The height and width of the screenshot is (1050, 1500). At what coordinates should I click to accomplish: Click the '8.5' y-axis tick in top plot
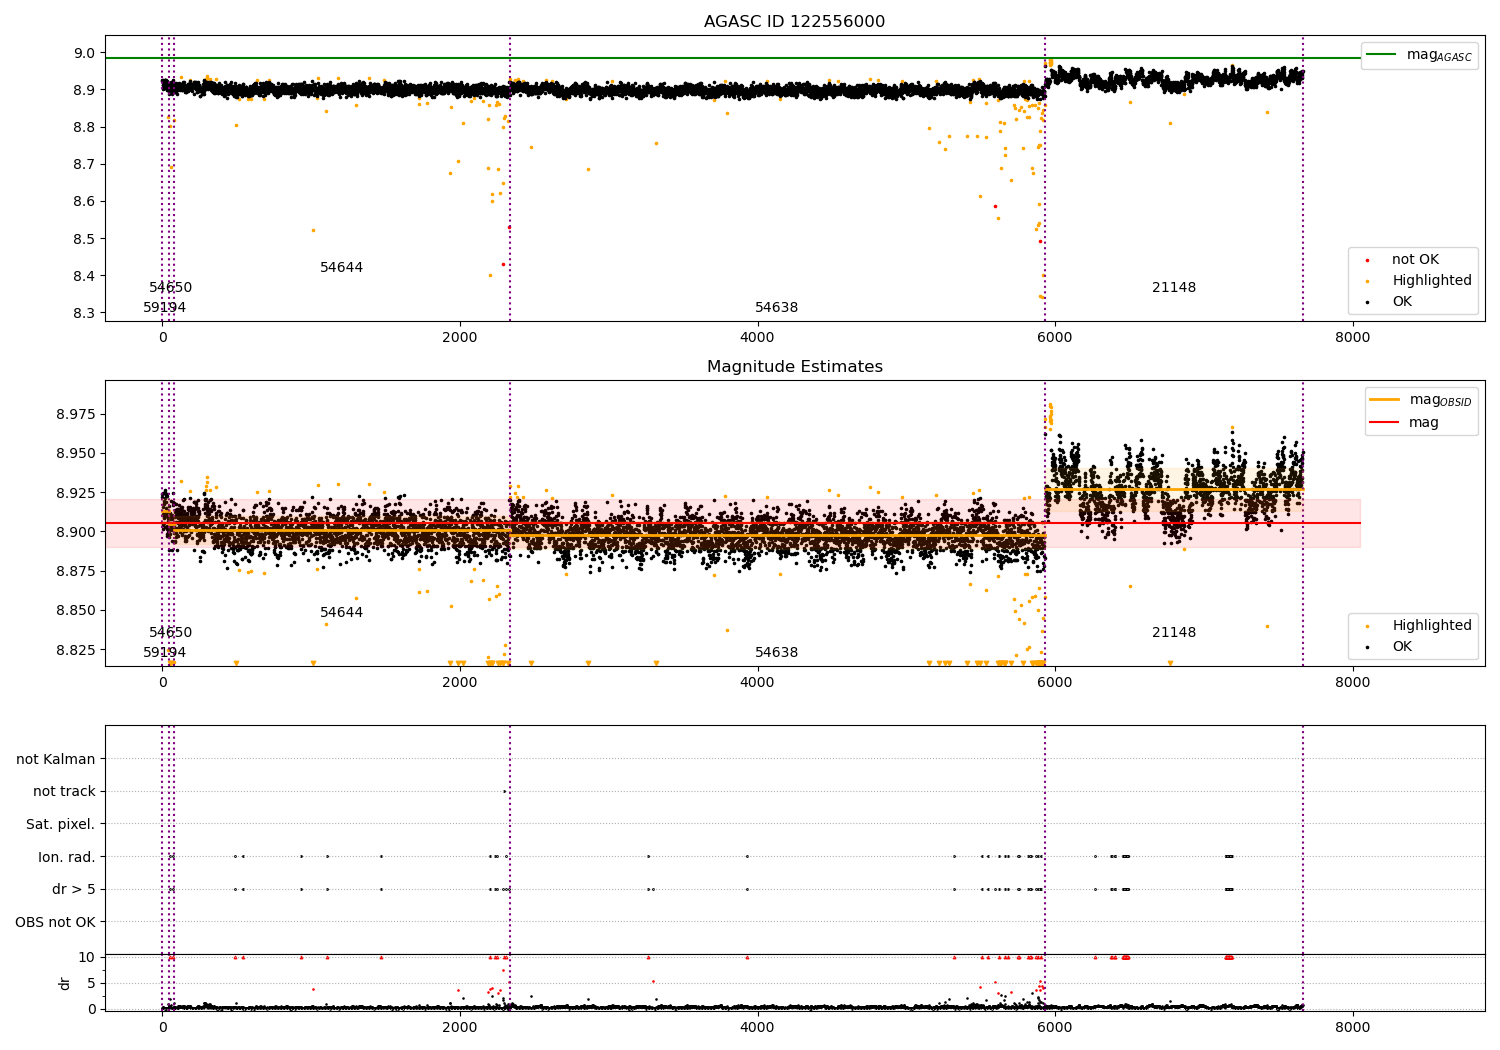coord(85,239)
